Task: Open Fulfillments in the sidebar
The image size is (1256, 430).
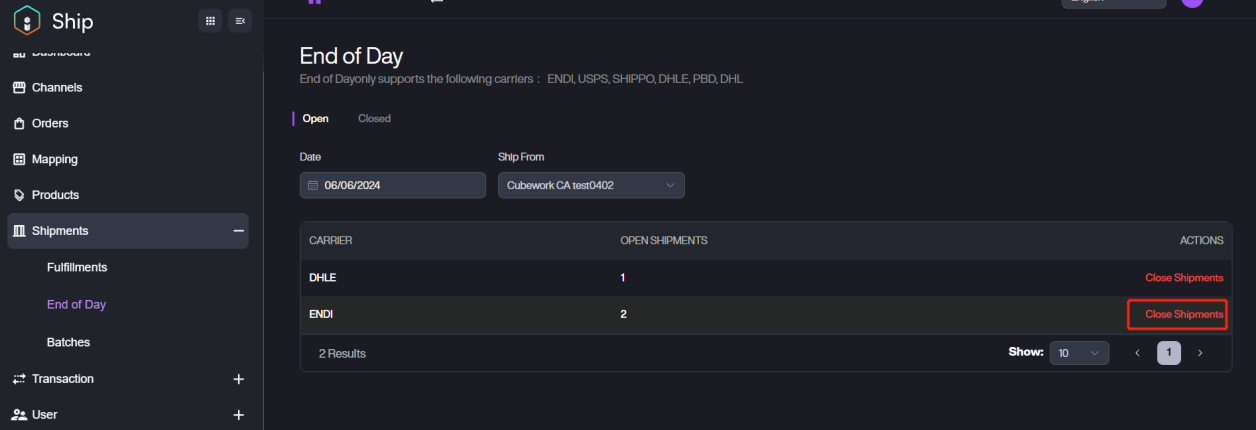Action: pyautogui.click(x=77, y=267)
